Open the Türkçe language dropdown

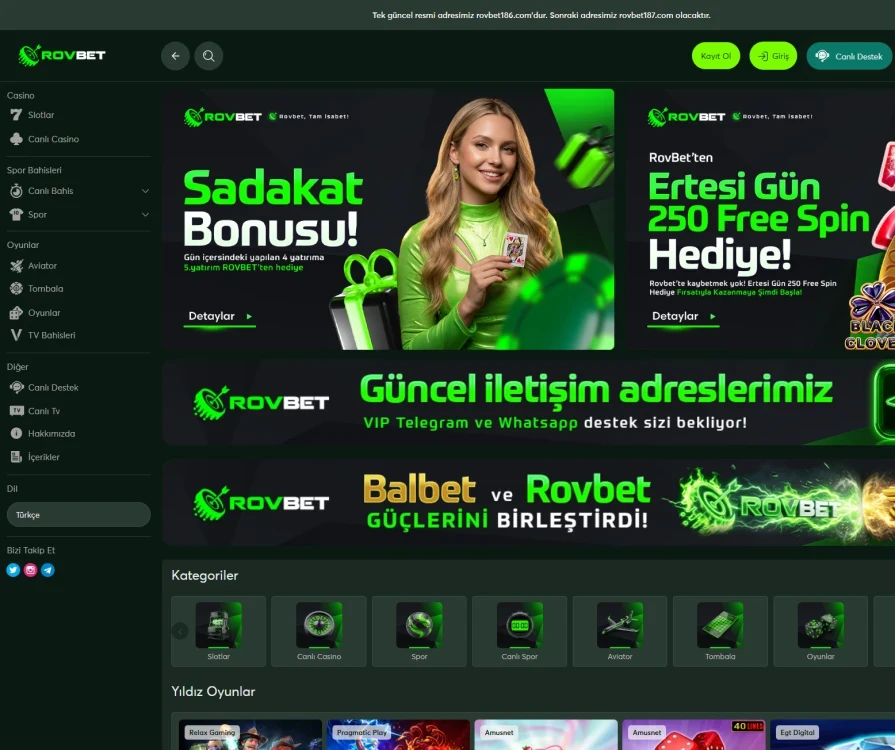[x=78, y=514]
